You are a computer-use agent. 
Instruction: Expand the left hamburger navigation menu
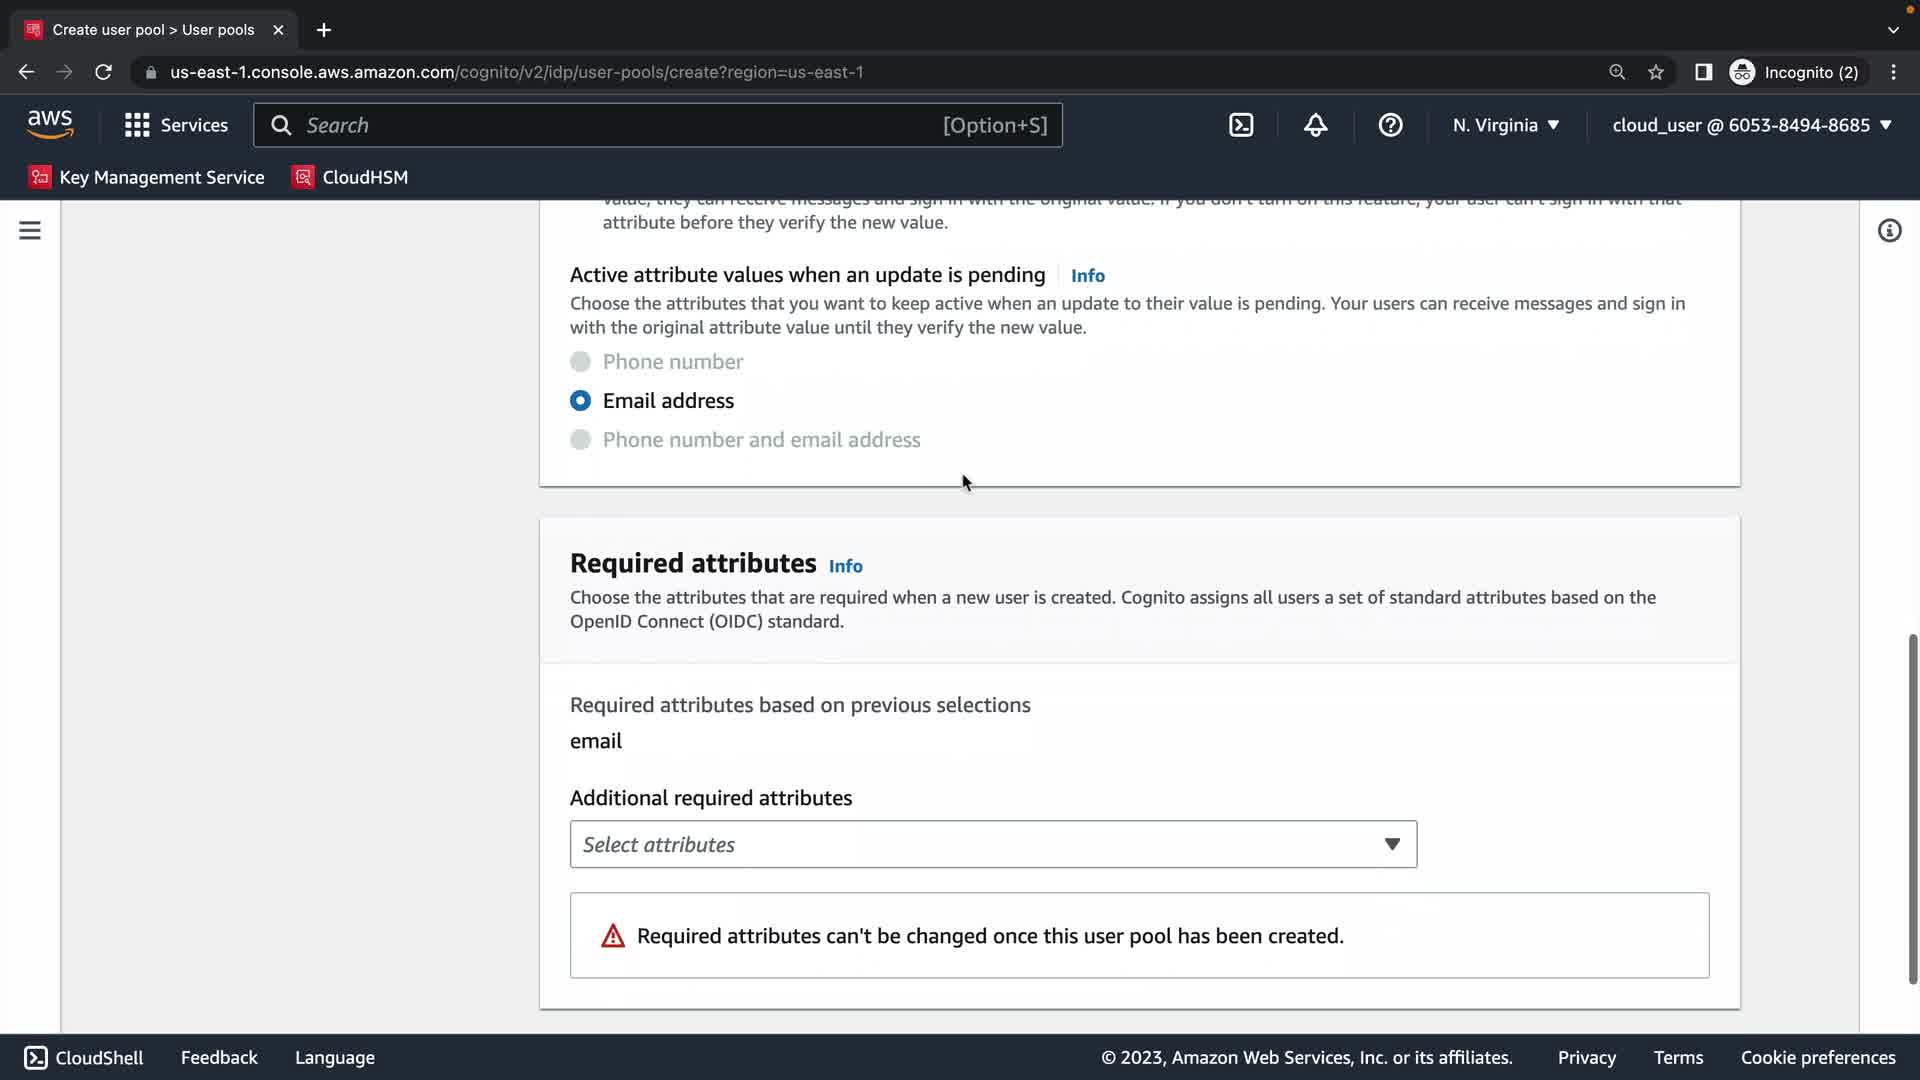click(x=30, y=231)
